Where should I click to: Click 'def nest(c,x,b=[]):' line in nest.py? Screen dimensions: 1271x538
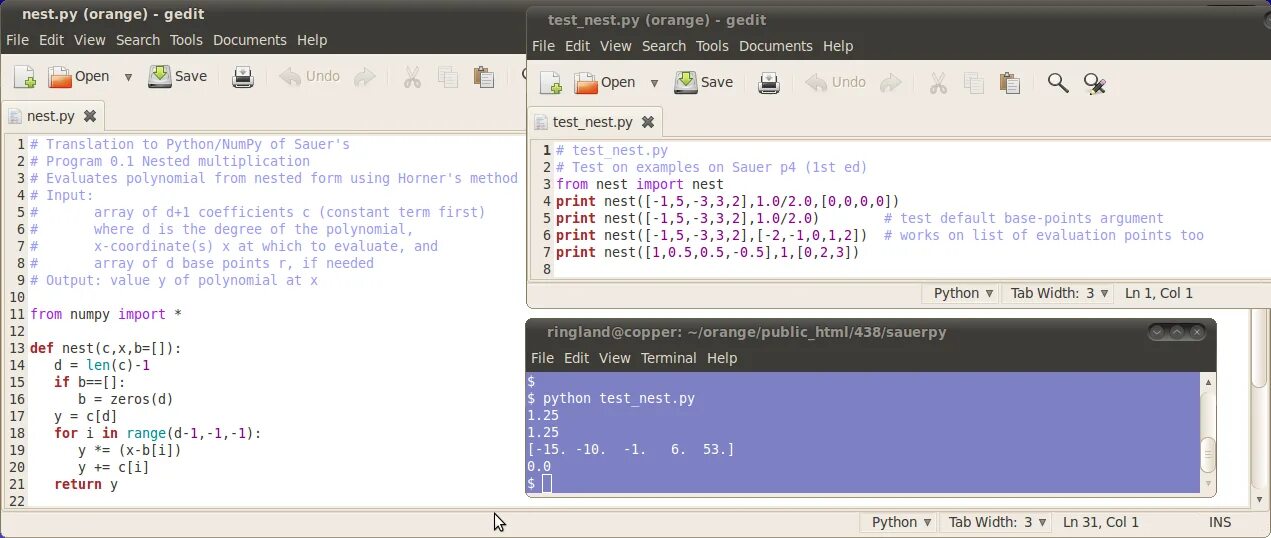(x=106, y=349)
